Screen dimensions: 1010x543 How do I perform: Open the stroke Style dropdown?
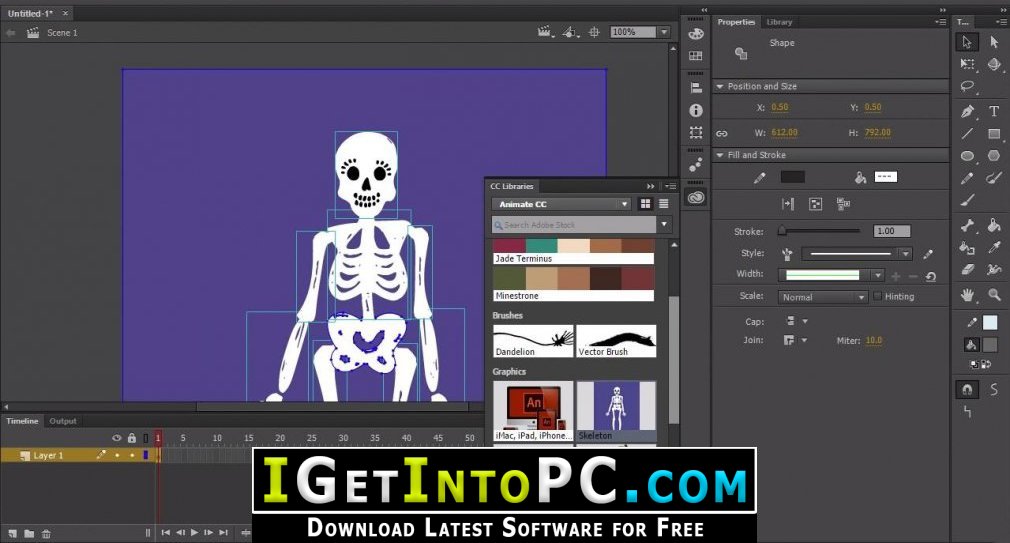(906, 253)
